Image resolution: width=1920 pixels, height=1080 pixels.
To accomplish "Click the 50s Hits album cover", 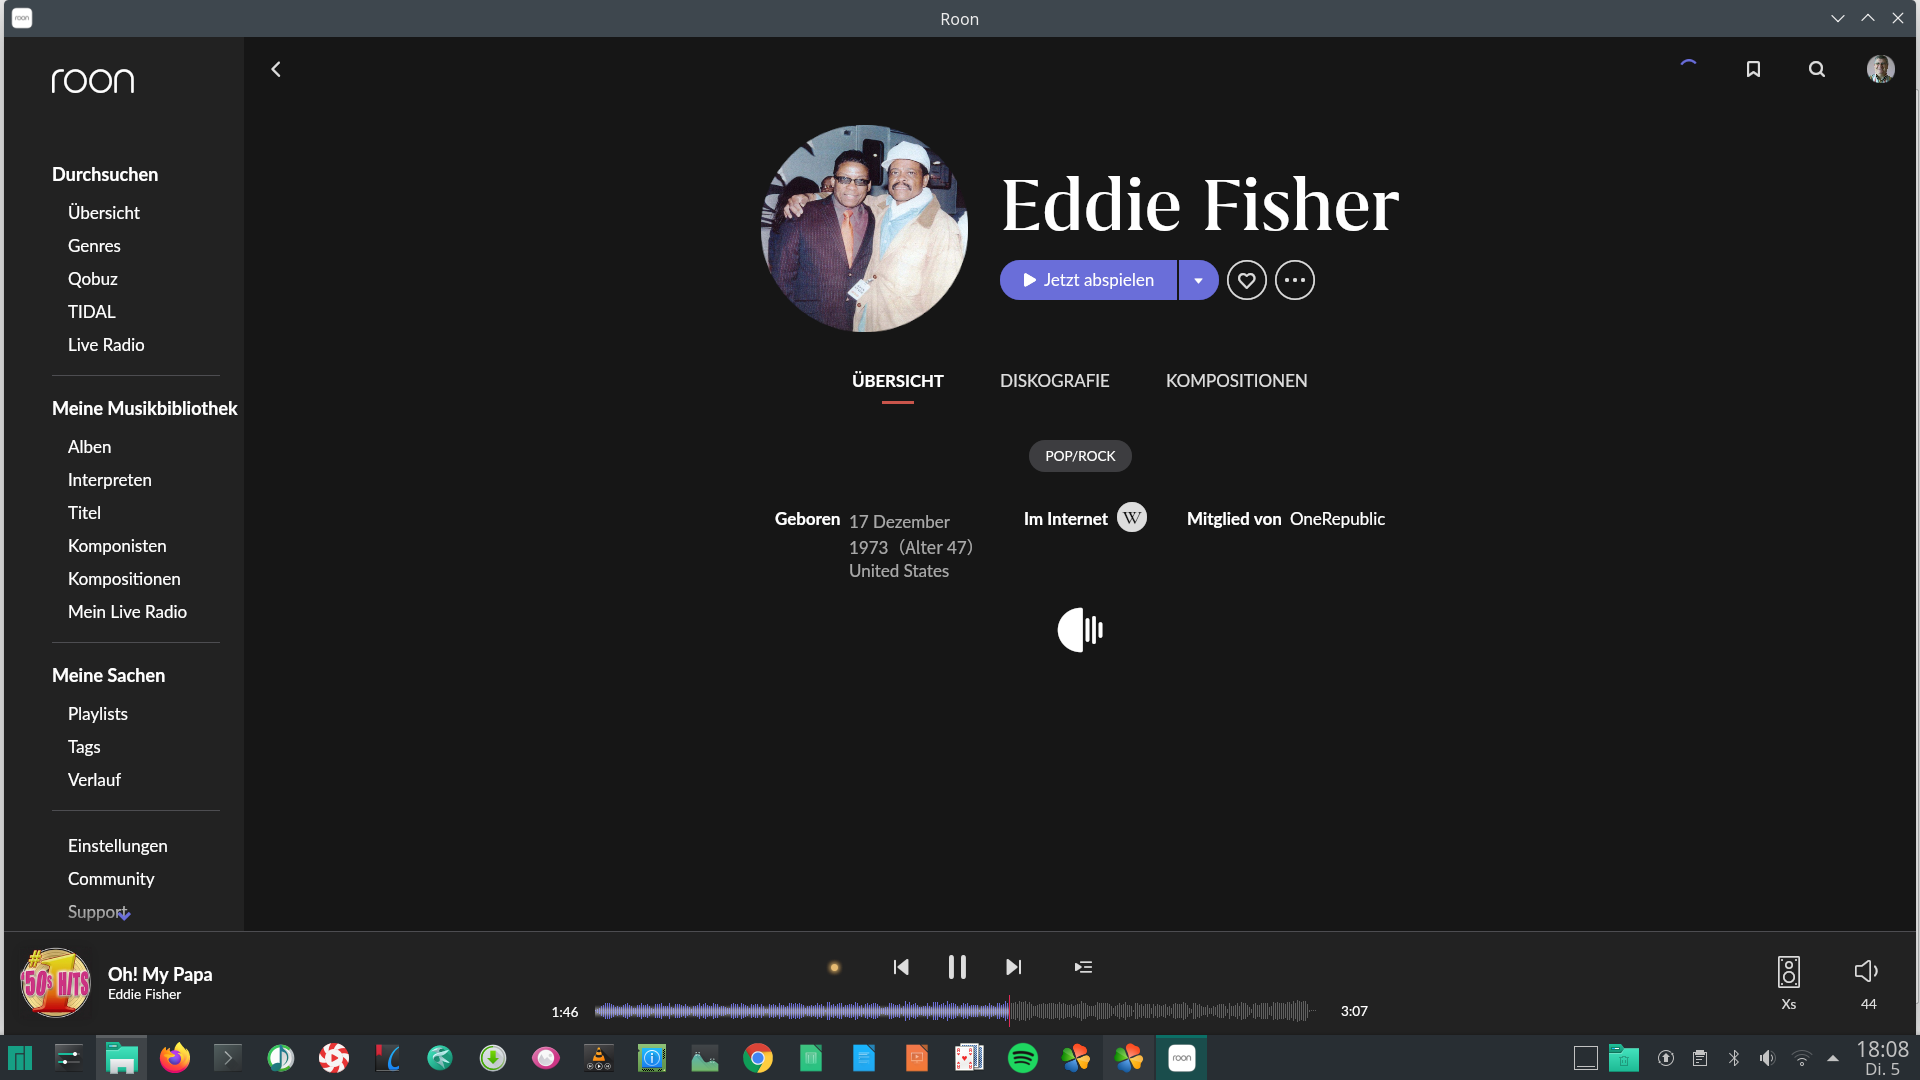I will tap(56, 983).
